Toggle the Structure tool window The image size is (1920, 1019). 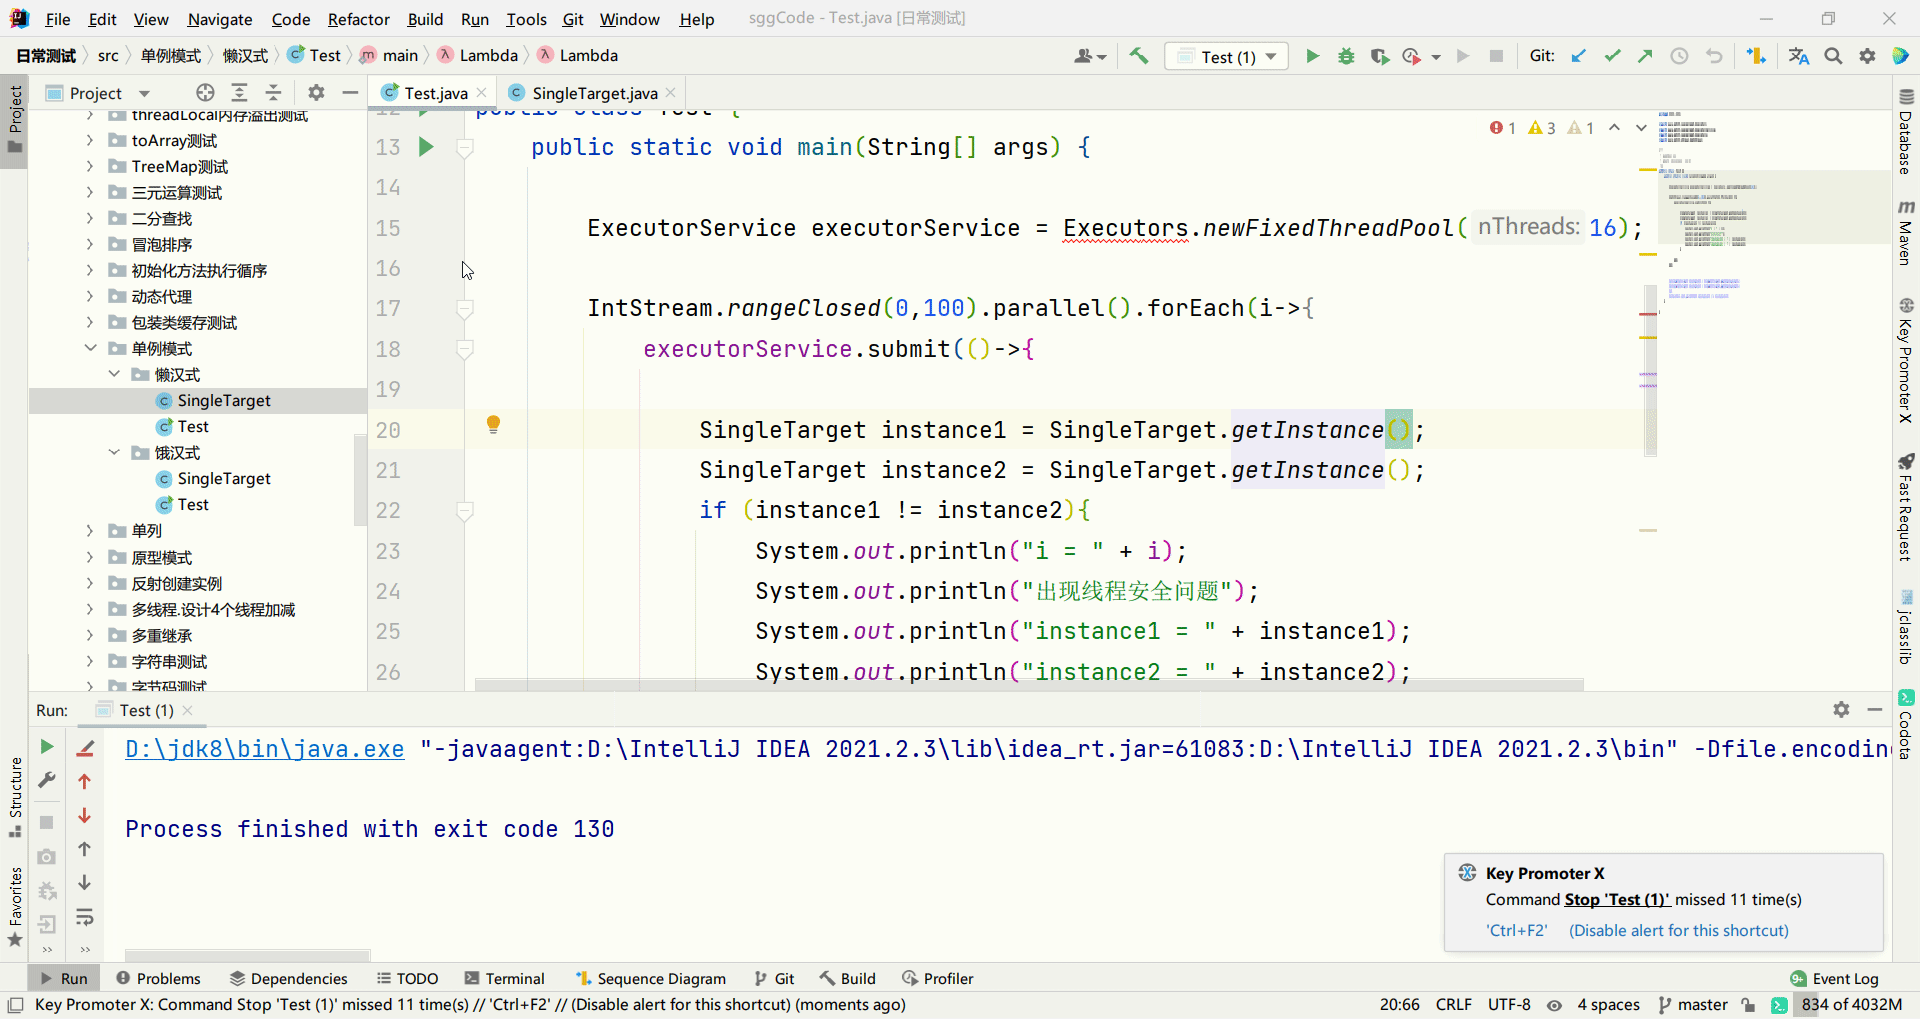(x=15, y=797)
